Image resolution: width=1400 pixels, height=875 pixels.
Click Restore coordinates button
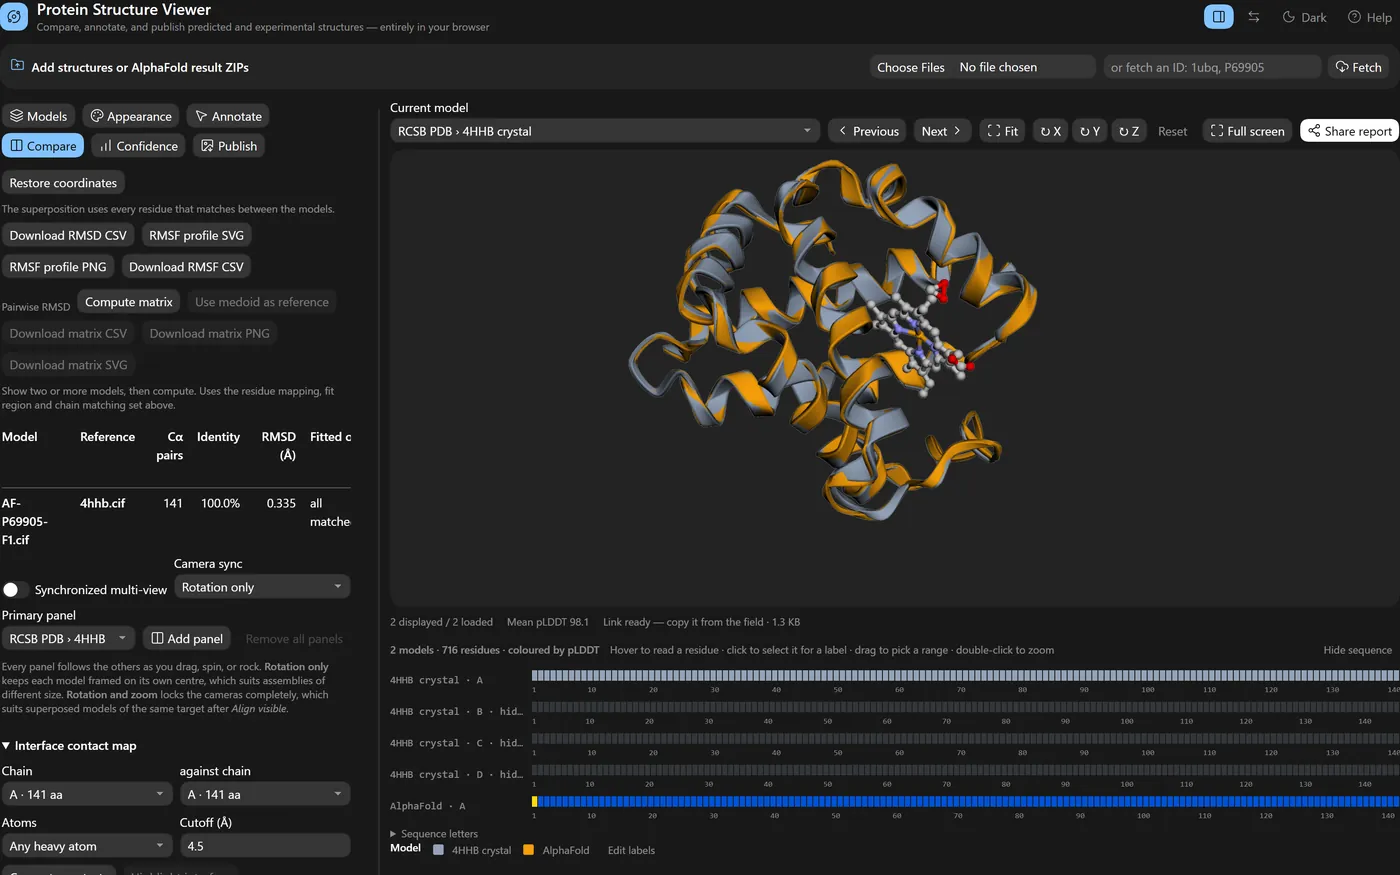[x=63, y=183]
